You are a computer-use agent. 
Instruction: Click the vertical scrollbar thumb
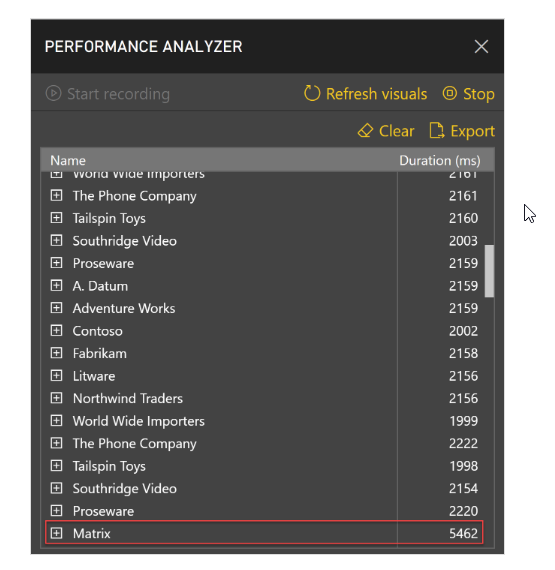click(489, 271)
